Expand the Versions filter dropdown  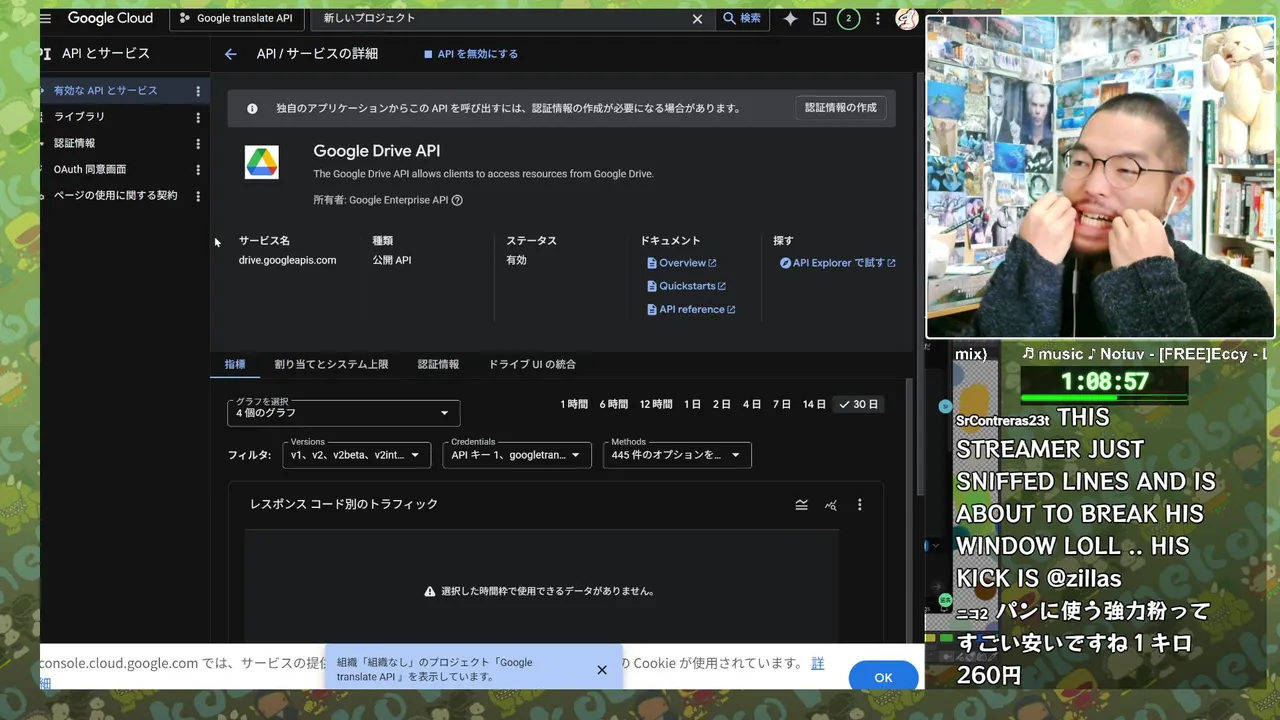pos(357,455)
